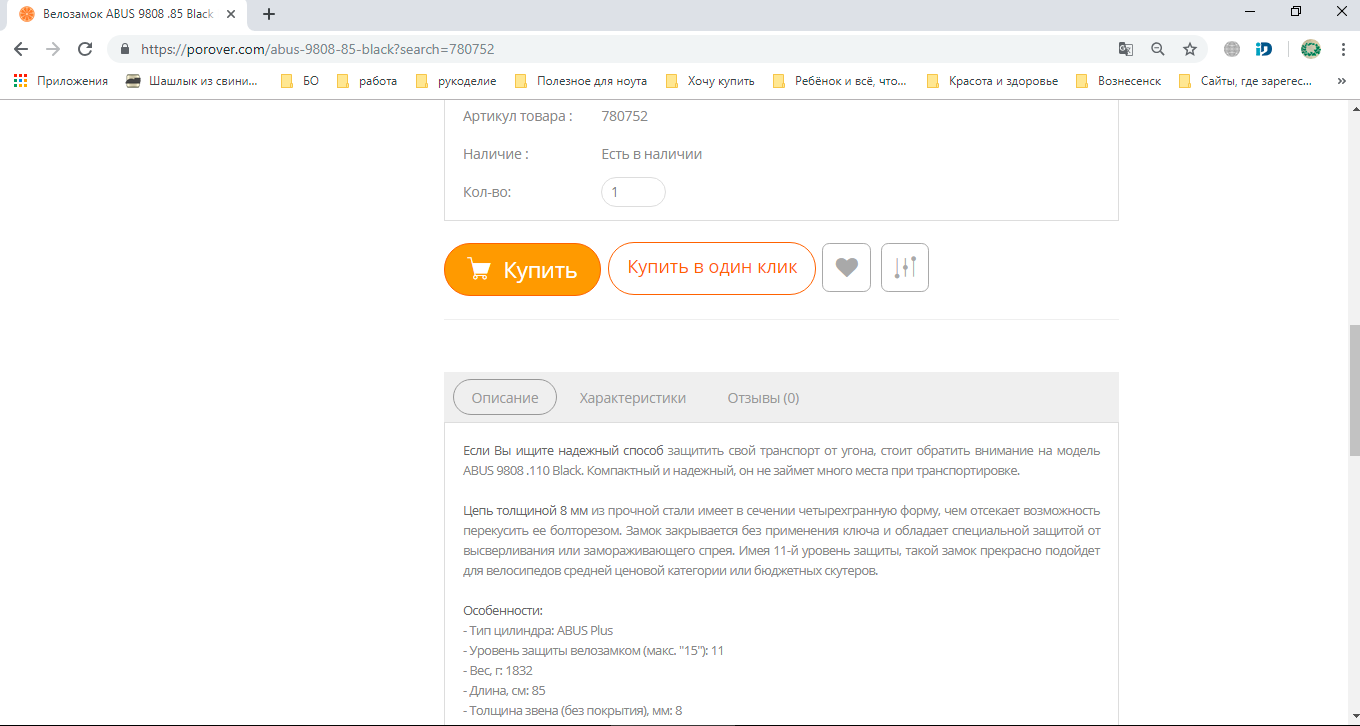Image resolution: width=1360 pixels, height=726 pixels.
Task: Click the Кол-во quantity input field
Action: tap(633, 192)
